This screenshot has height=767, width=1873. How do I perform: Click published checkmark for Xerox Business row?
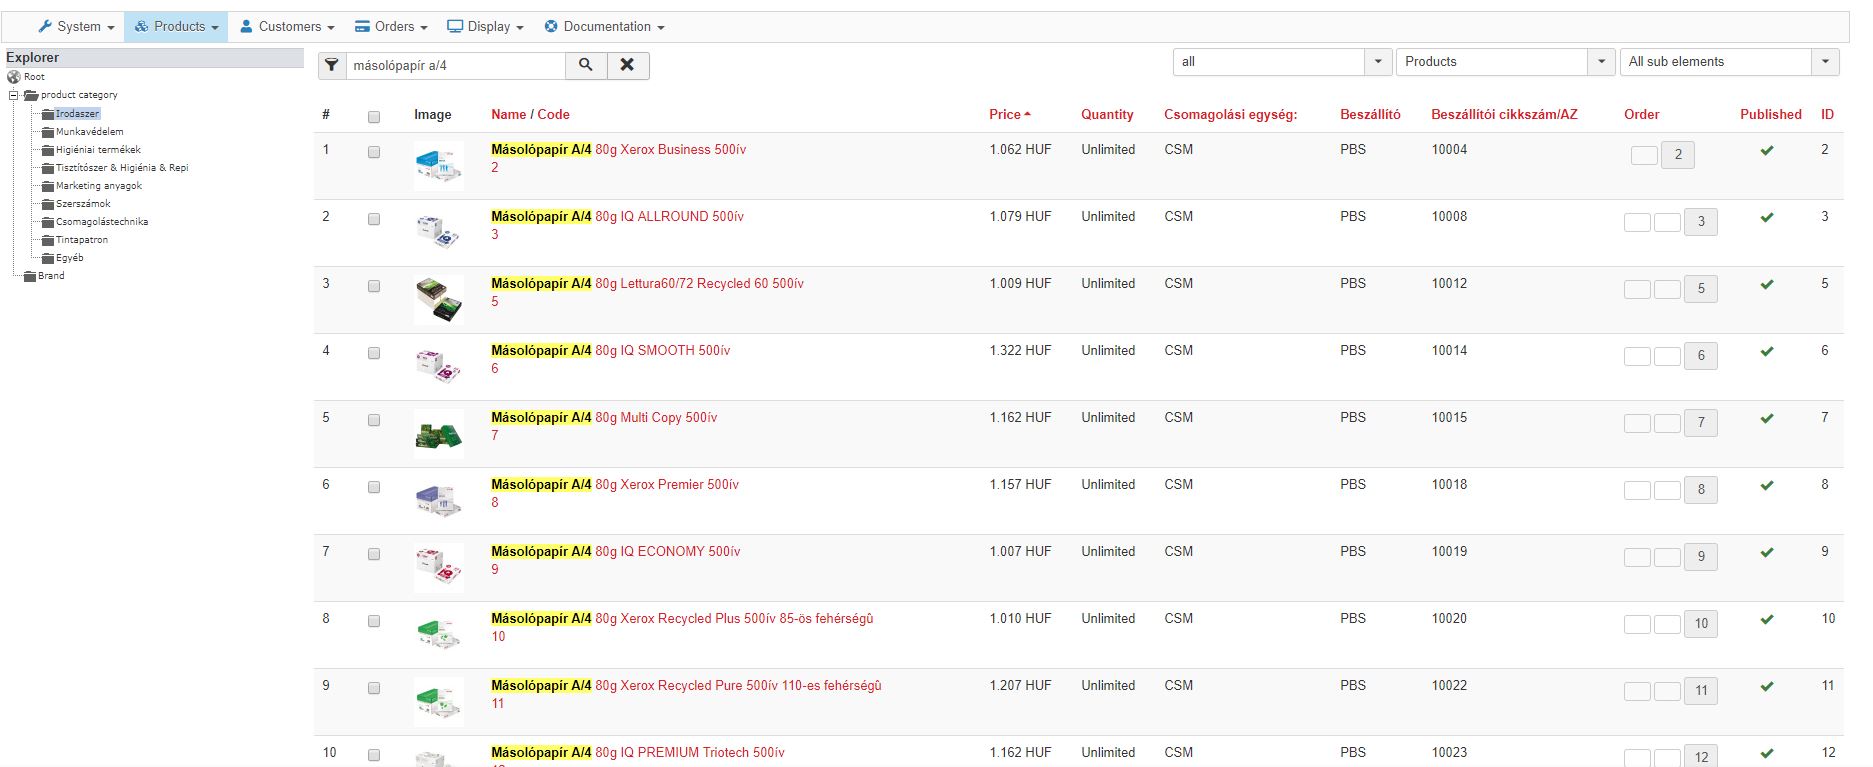pos(1767,151)
